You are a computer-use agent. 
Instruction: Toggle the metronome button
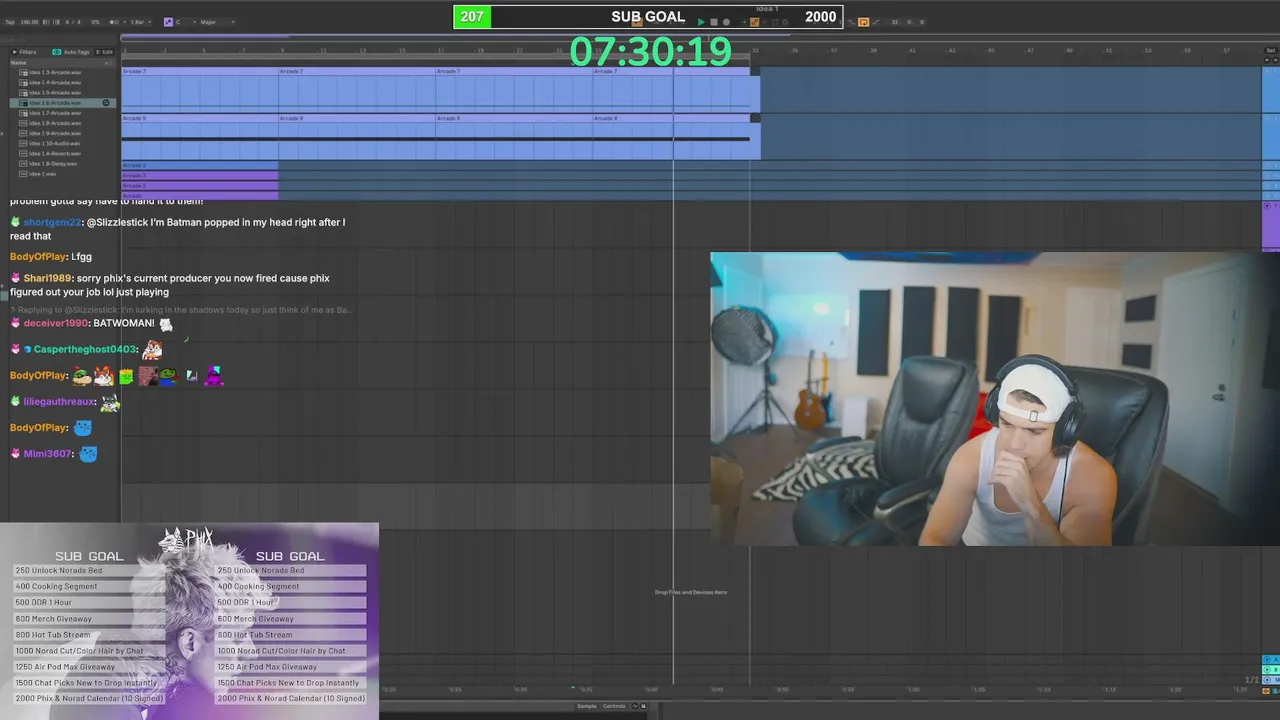pyautogui.click(x=114, y=22)
